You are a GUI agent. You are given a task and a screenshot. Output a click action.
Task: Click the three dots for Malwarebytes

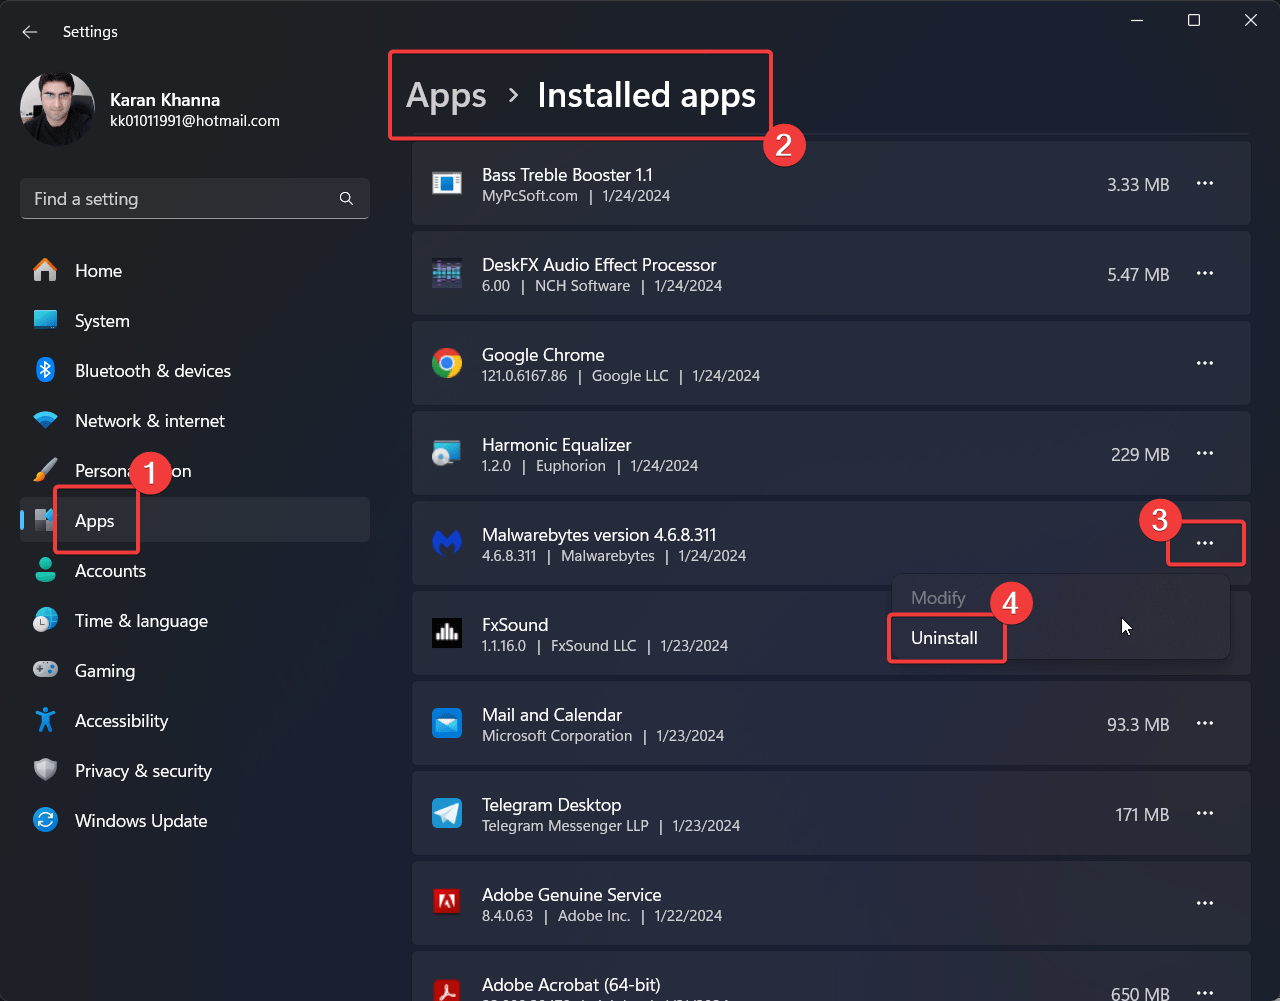pos(1205,544)
